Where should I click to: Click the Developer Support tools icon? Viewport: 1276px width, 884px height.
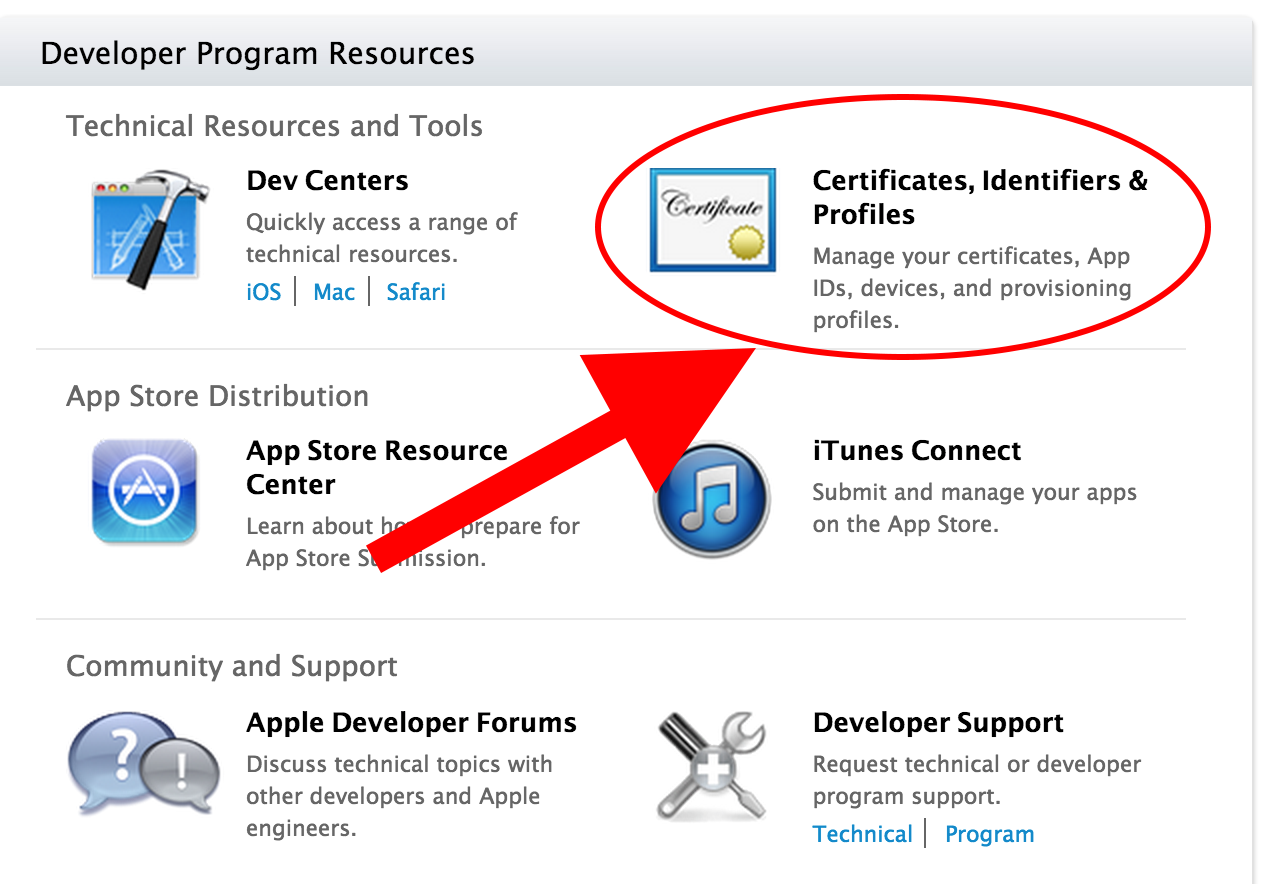tap(712, 765)
